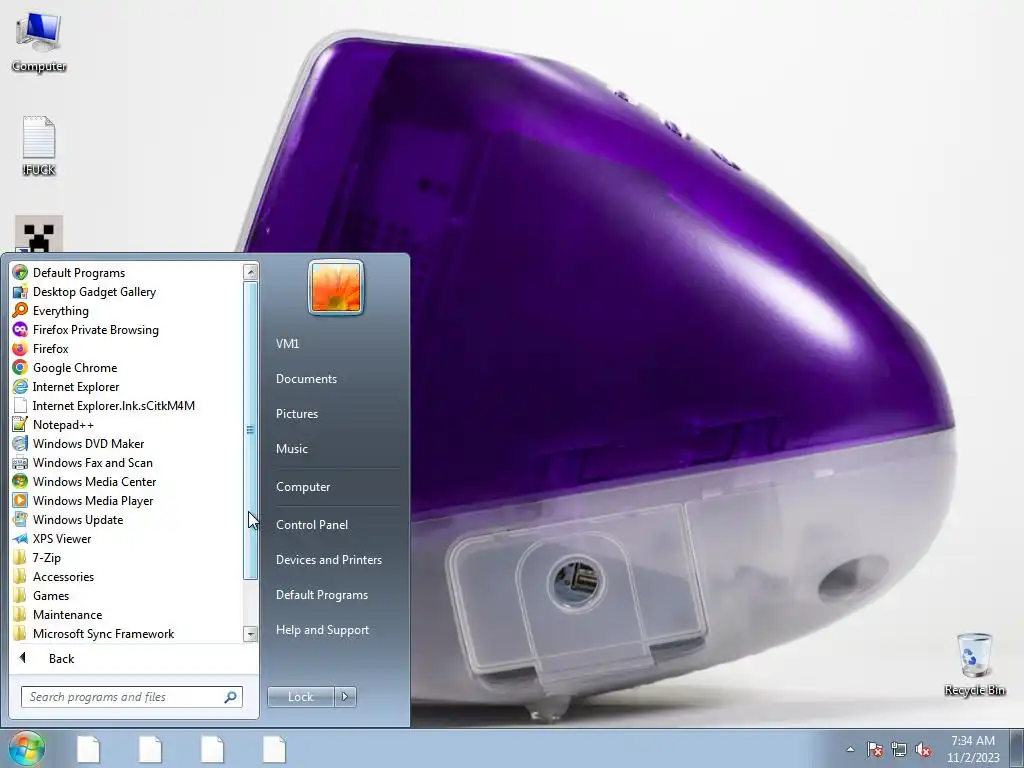Click the user account picture
This screenshot has width=1024, height=768.
point(336,287)
